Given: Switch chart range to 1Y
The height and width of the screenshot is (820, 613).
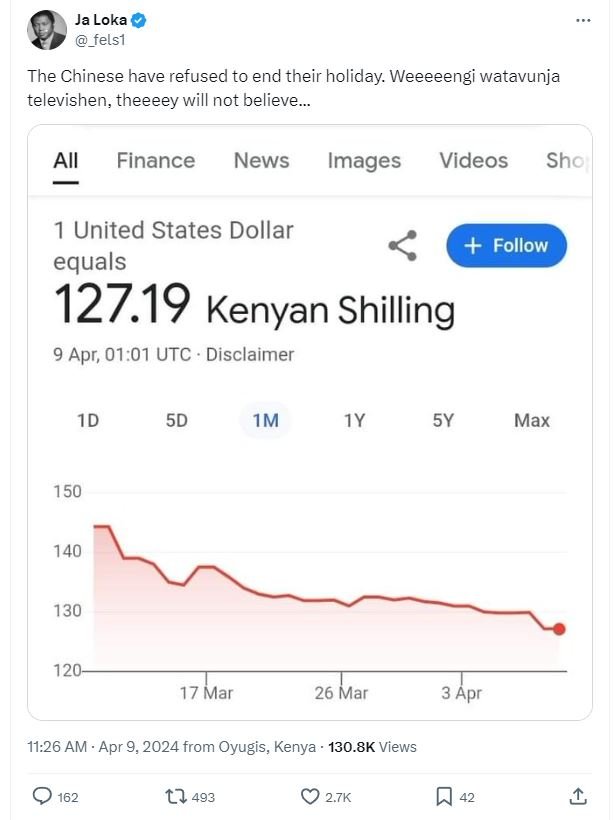Looking at the screenshot, I should [353, 421].
